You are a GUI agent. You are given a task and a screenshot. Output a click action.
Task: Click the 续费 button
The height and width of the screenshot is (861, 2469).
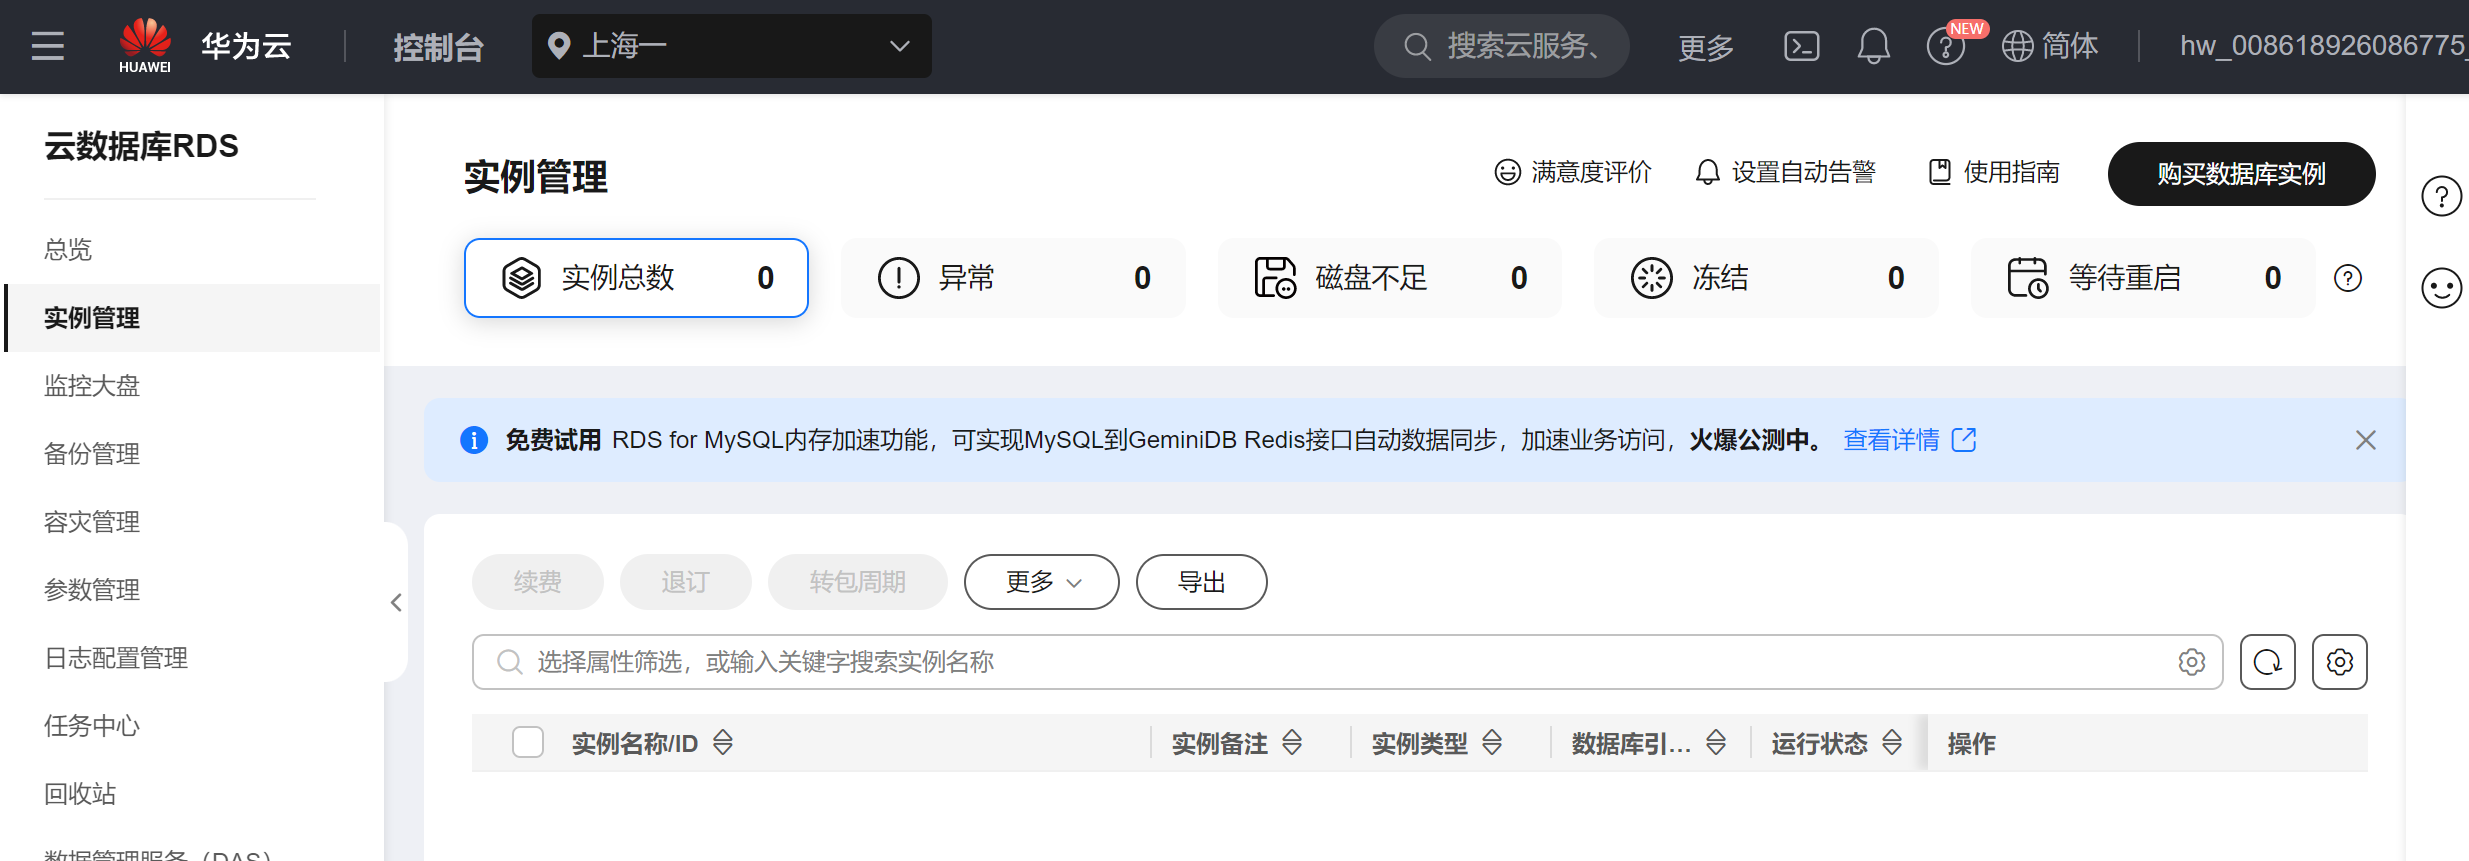[x=537, y=582]
